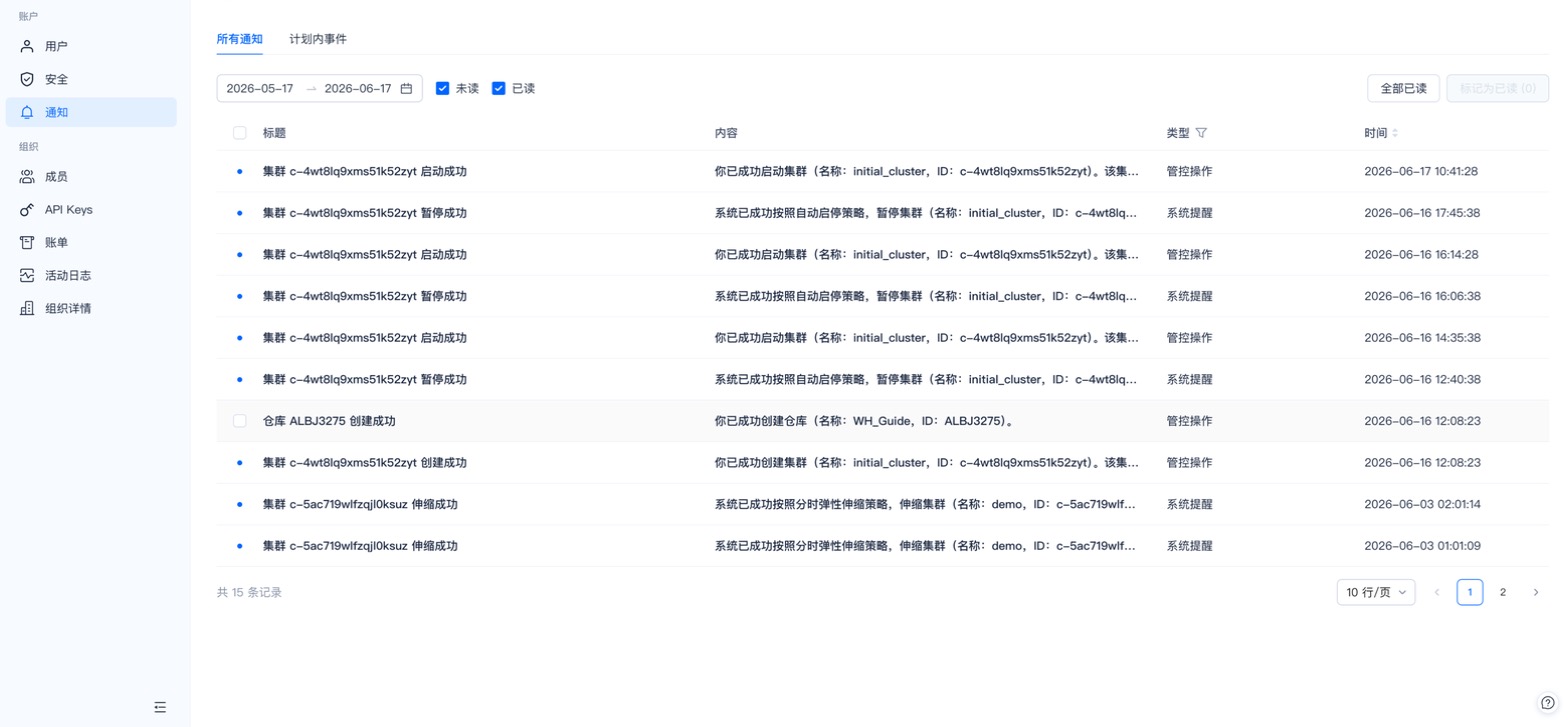
Task: Sort by 时间 column sort arrows
Action: (1395, 133)
